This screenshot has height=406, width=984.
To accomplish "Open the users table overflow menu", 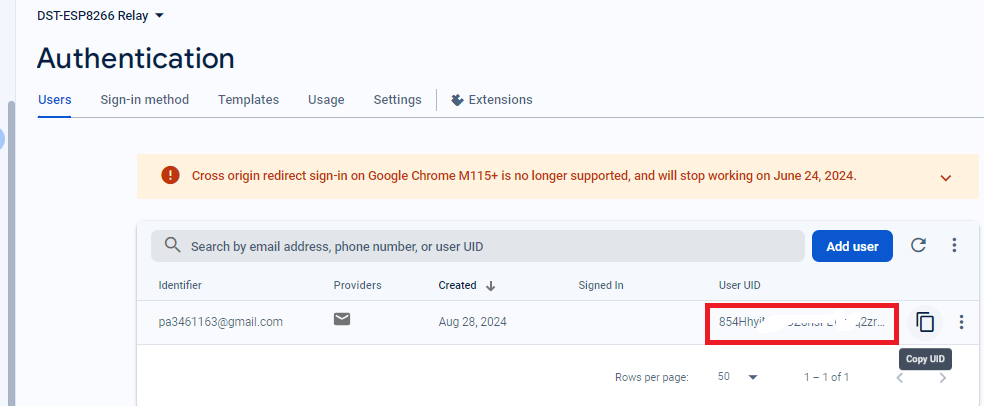I will click(954, 245).
